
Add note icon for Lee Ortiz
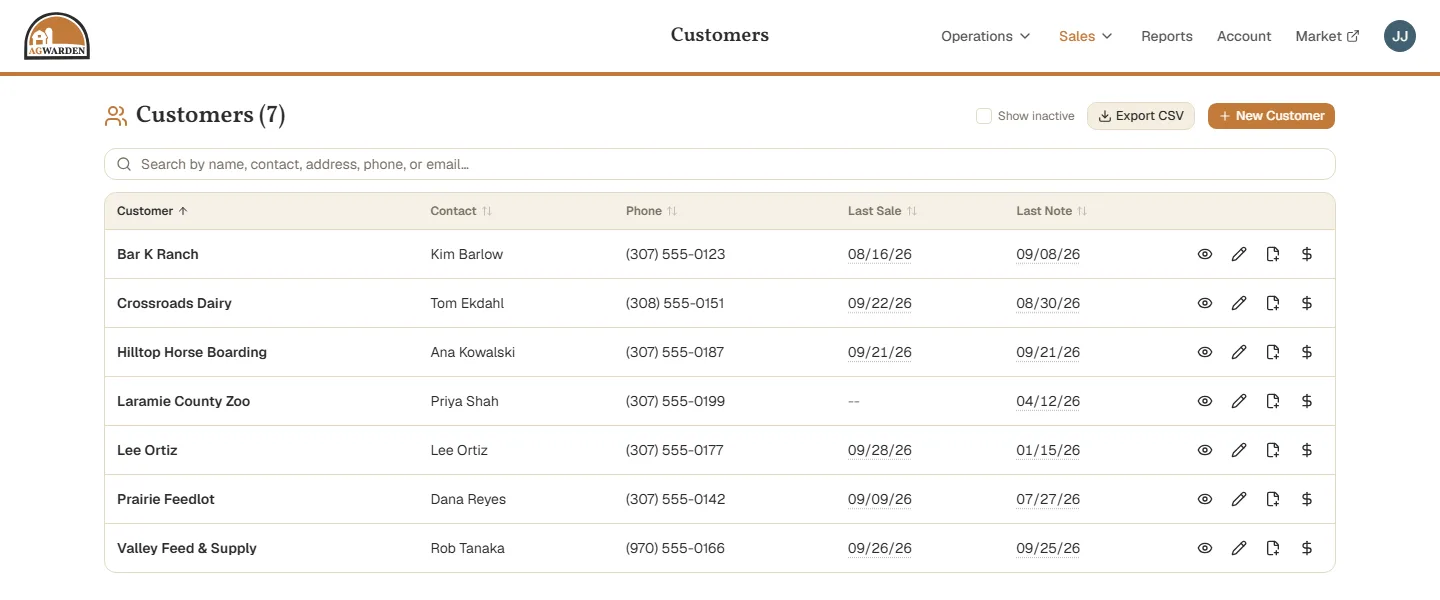(x=1273, y=450)
